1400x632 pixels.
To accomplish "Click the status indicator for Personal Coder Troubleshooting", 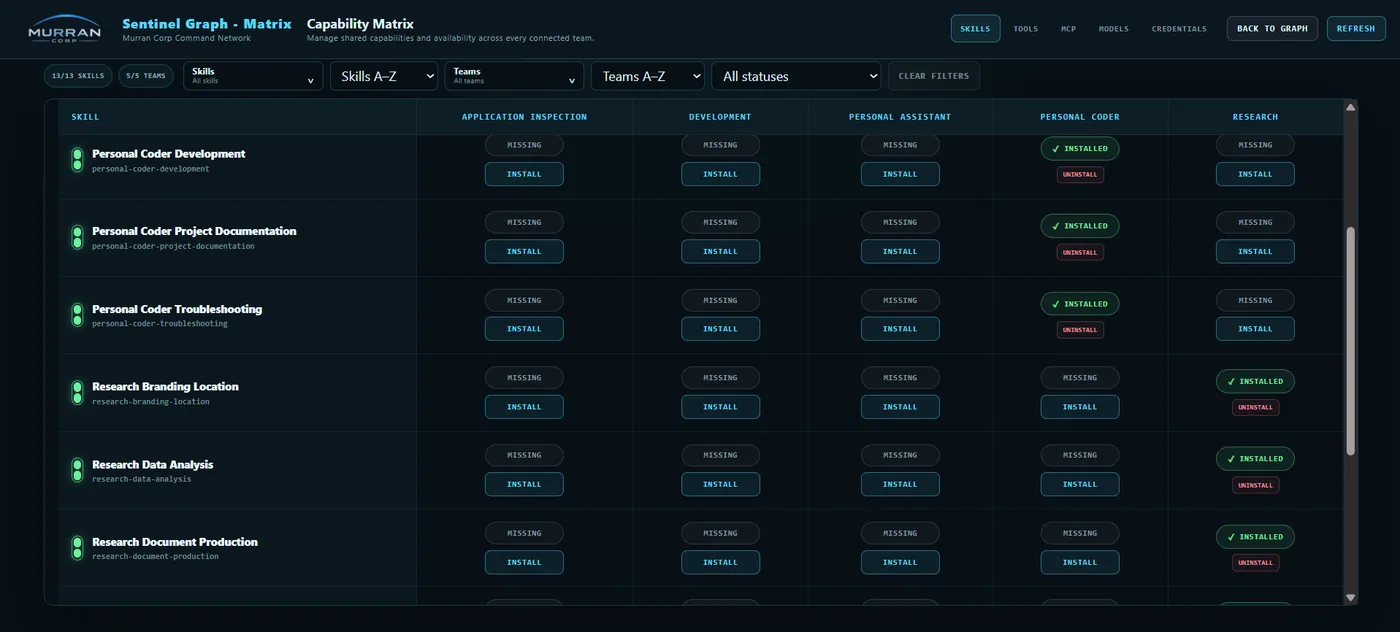I will [x=77, y=315].
